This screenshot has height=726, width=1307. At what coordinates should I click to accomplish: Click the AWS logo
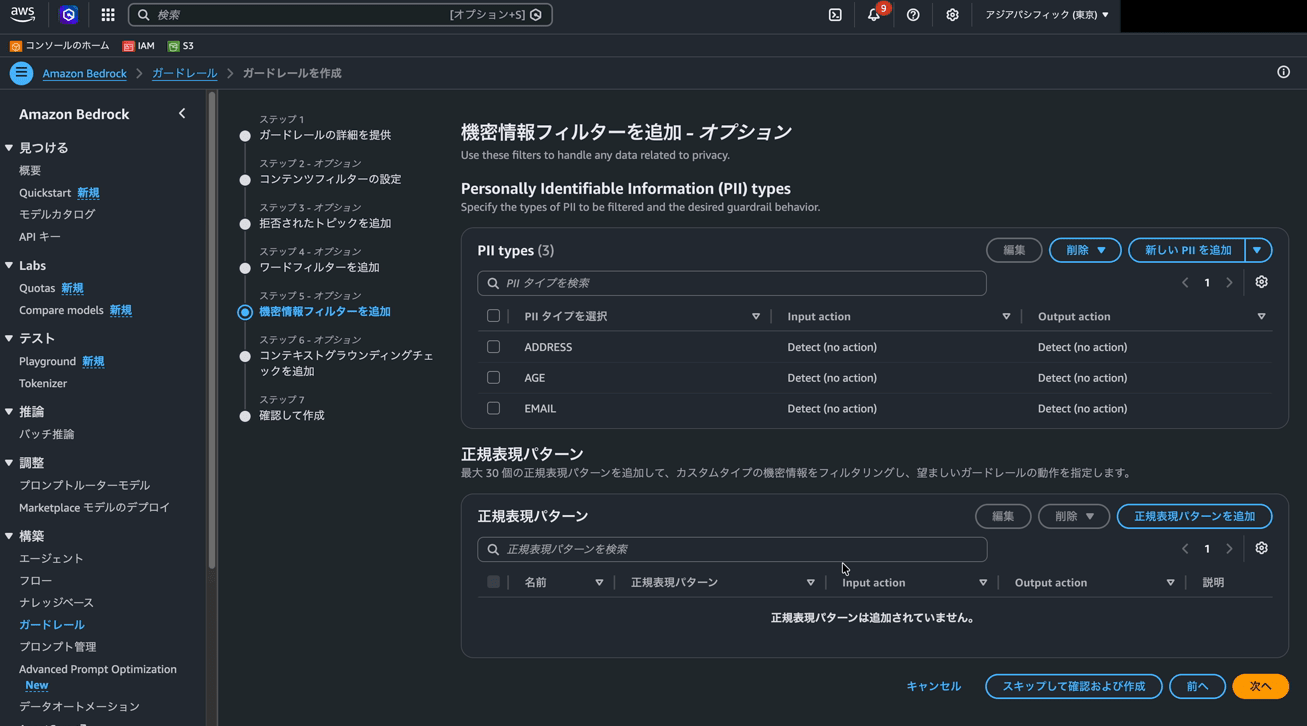coord(22,14)
